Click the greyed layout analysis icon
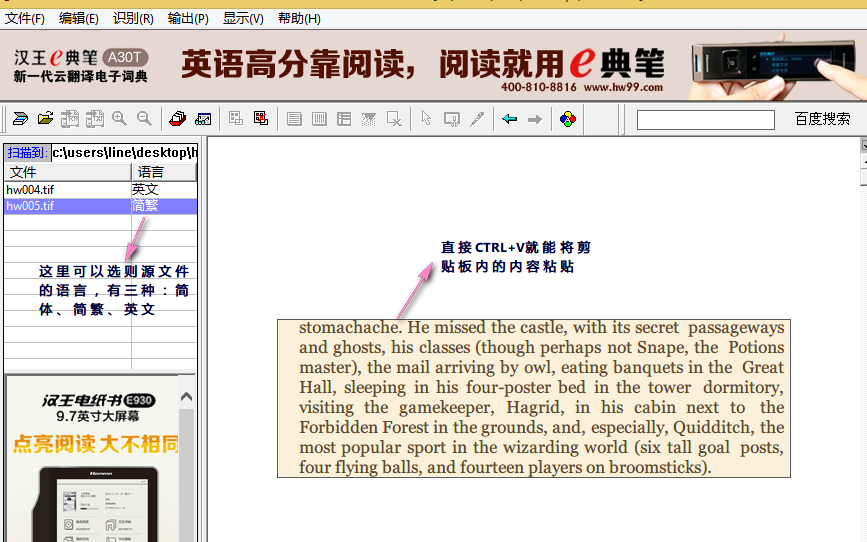This screenshot has height=542, width=867. 236,119
